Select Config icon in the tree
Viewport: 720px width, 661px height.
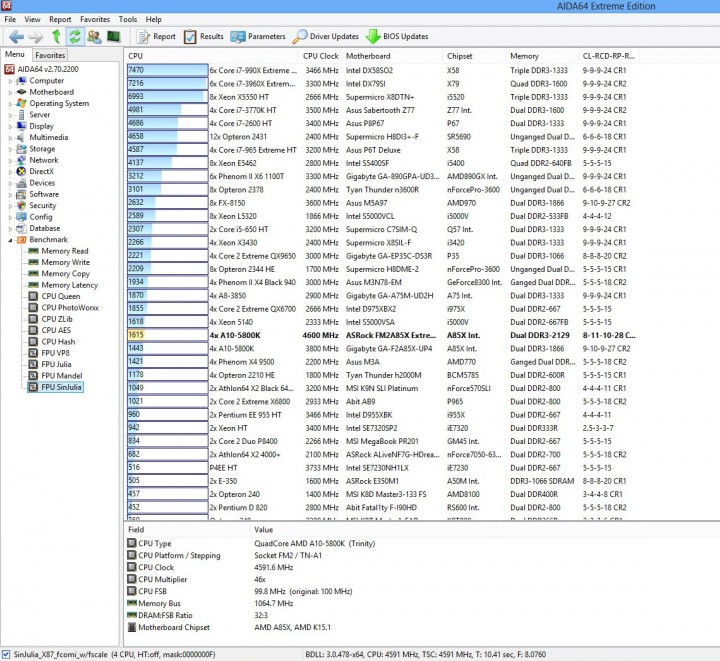[21, 217]
